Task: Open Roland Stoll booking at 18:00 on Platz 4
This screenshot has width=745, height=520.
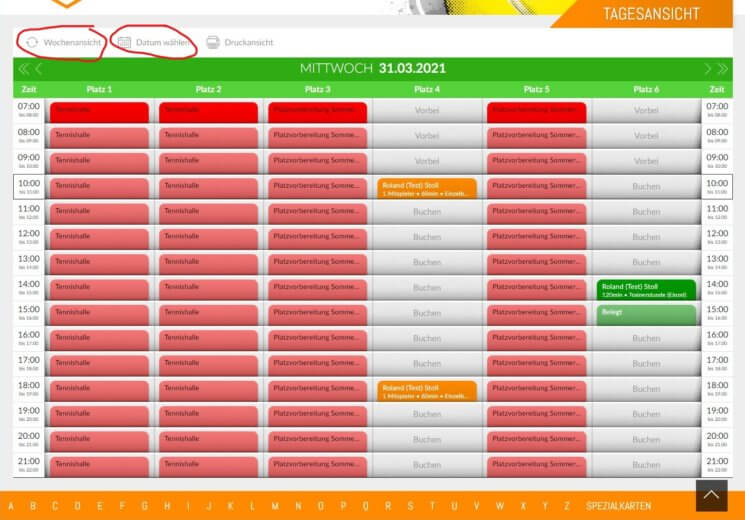Action: 427,390
